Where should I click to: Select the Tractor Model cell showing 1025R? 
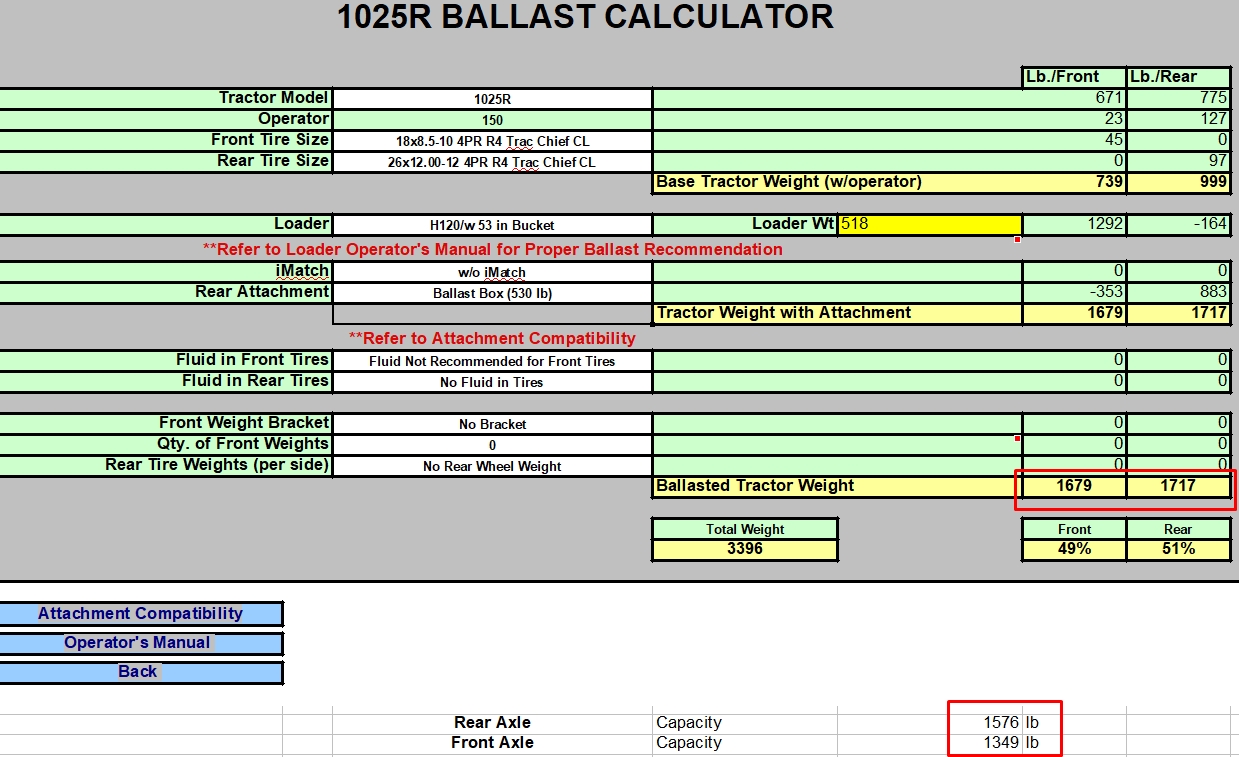pyautogui.click(x=492, y=99)
